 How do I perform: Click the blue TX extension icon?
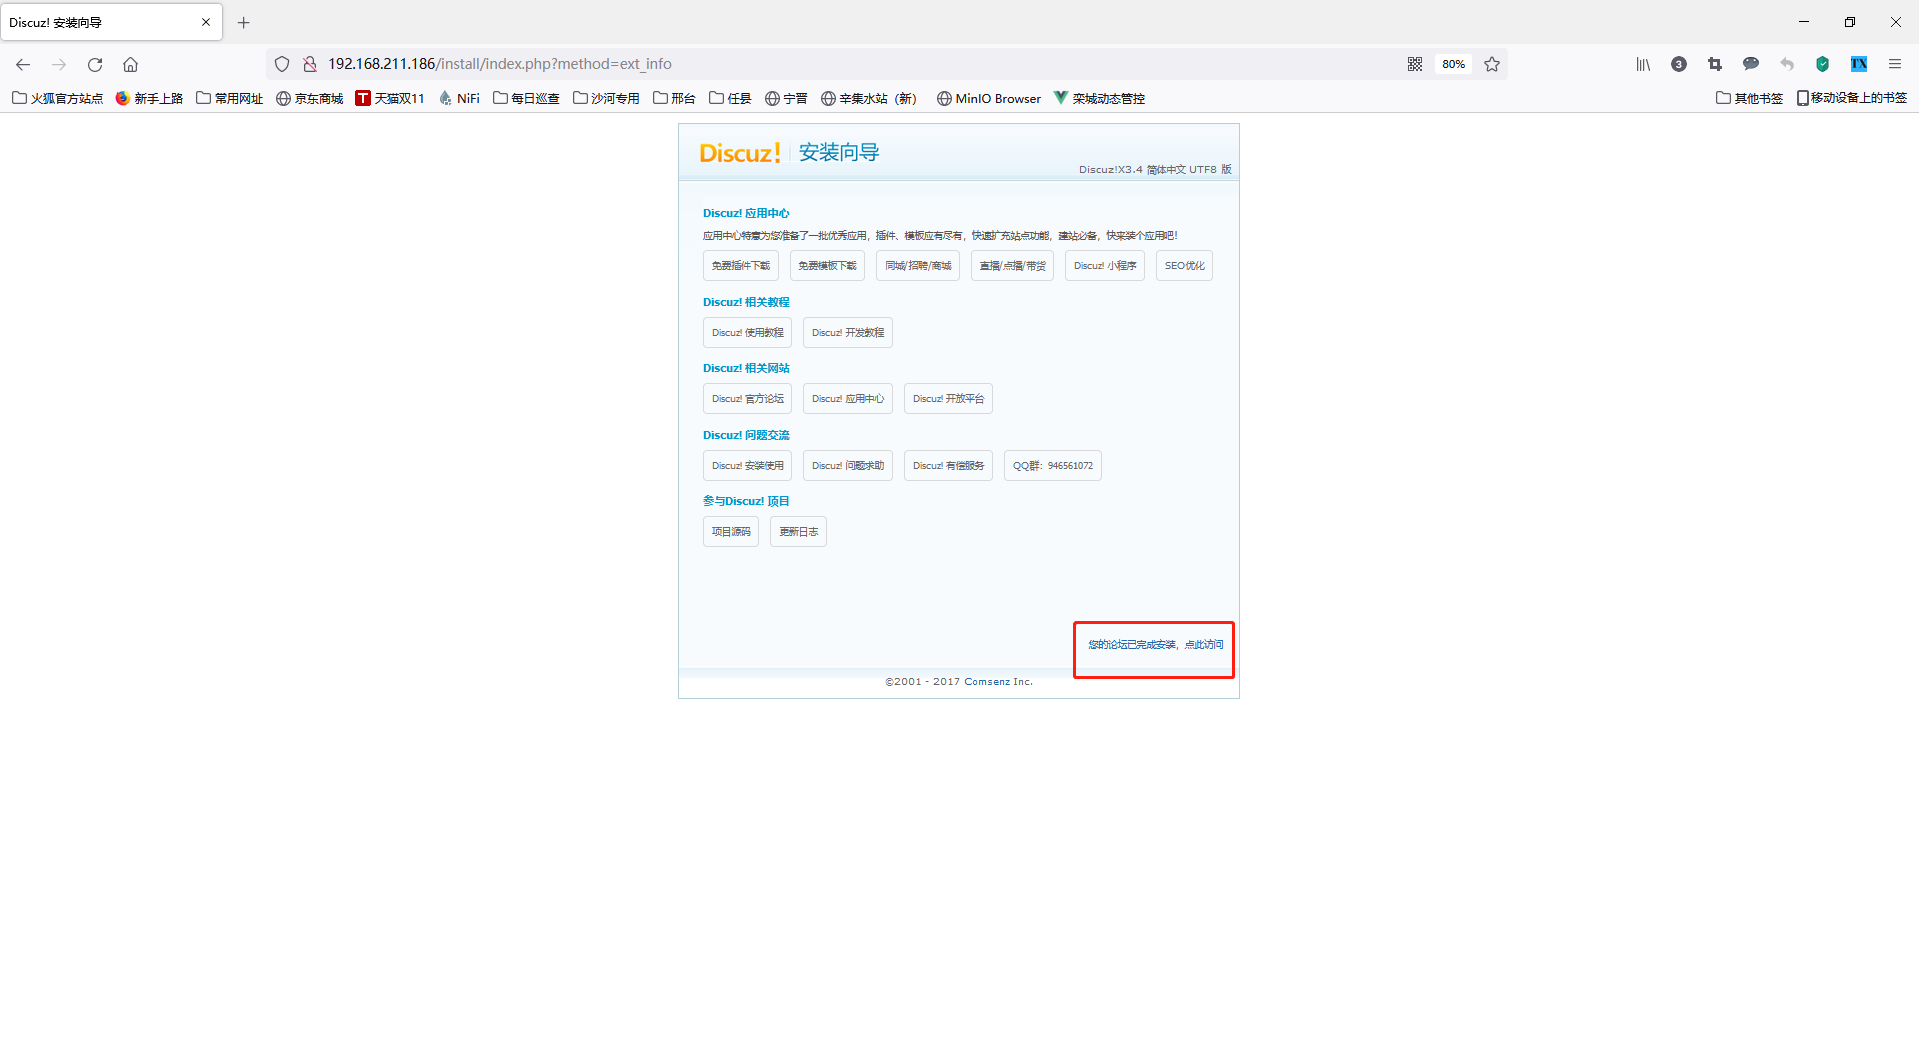tap(1859, 64)
